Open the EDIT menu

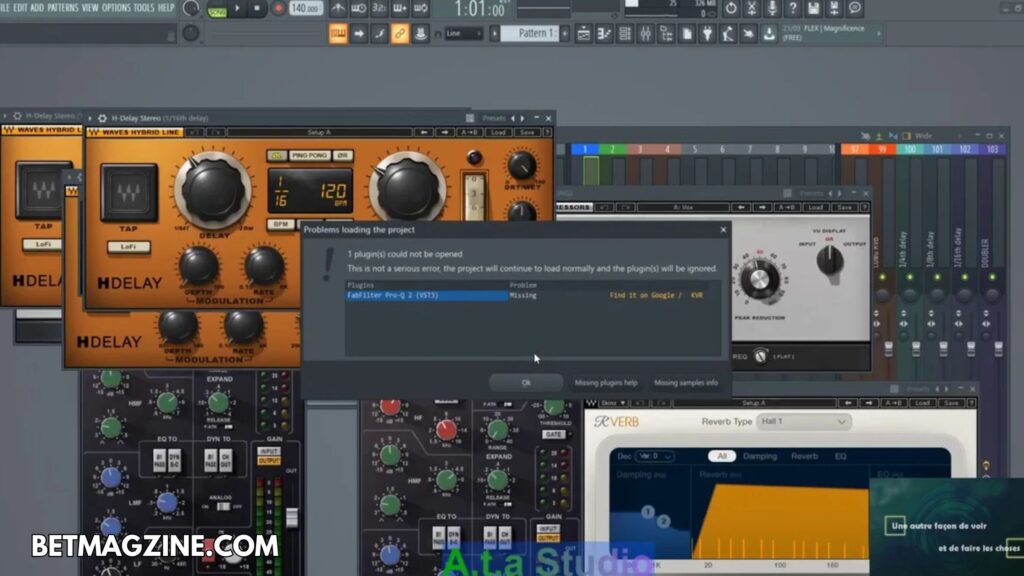(20, 8)
